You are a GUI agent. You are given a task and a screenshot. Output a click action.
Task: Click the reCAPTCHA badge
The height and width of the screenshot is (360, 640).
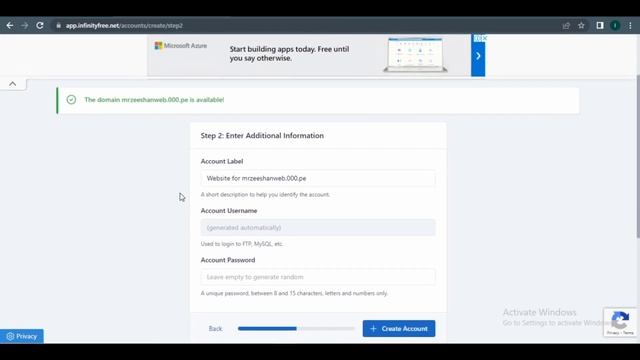(620, 322)
